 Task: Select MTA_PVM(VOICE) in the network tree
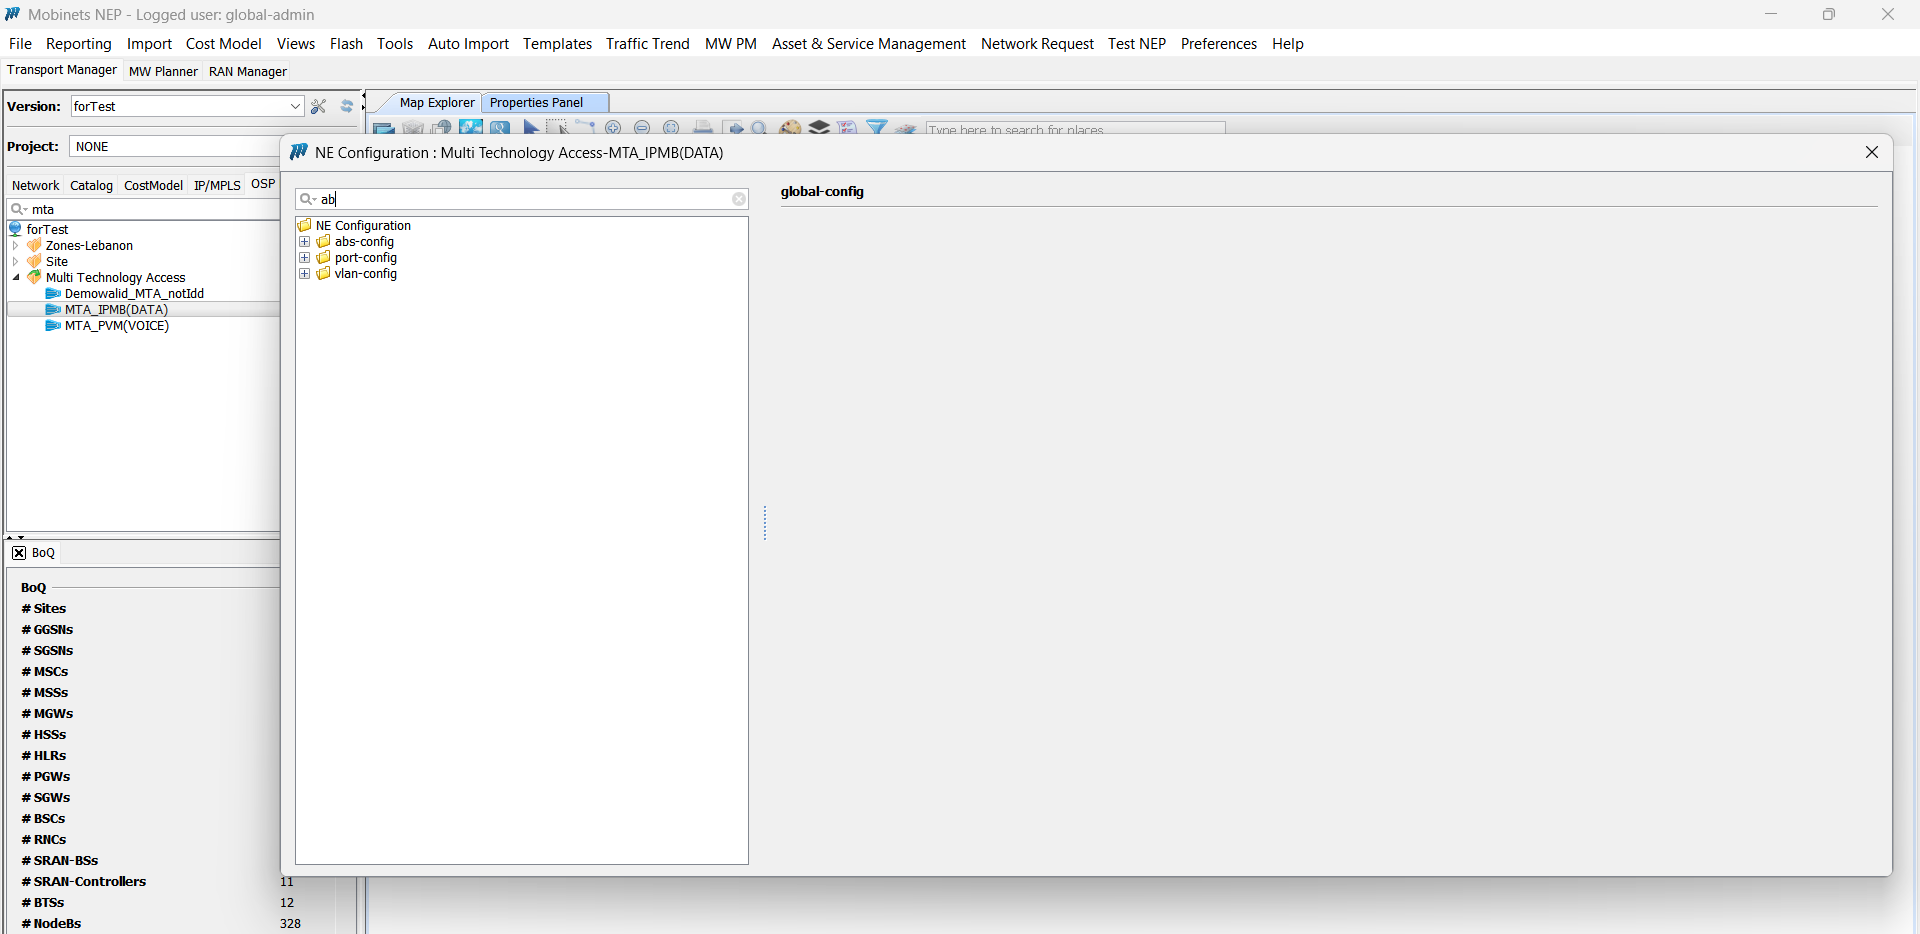[116, 326]
